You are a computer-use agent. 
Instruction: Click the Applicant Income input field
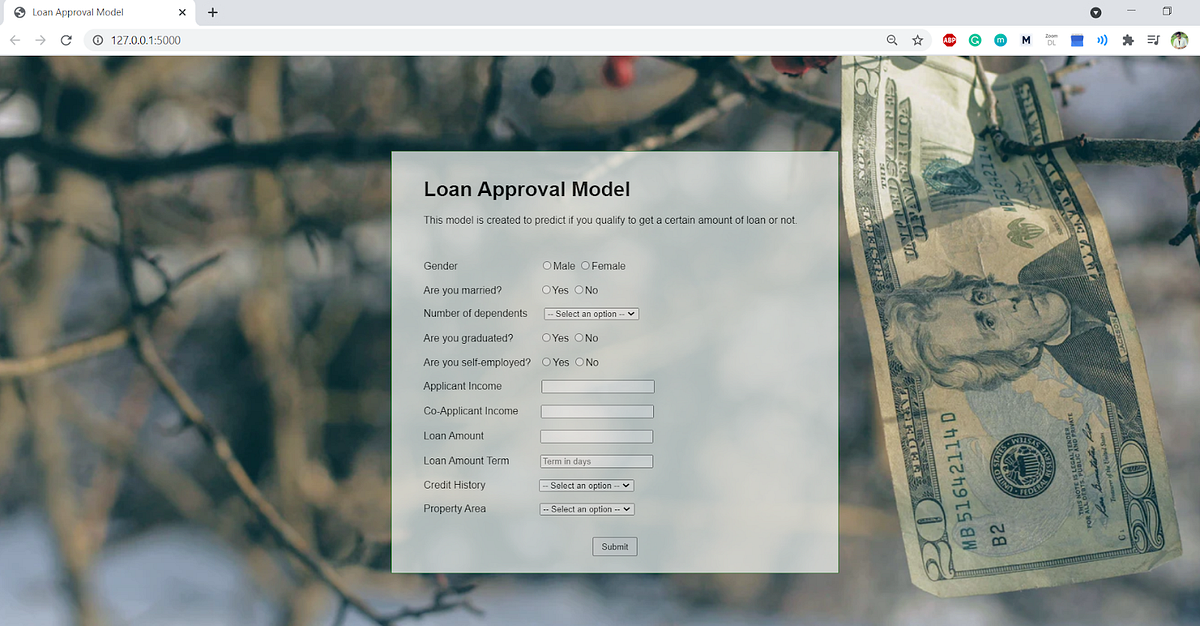click(597, 386)
